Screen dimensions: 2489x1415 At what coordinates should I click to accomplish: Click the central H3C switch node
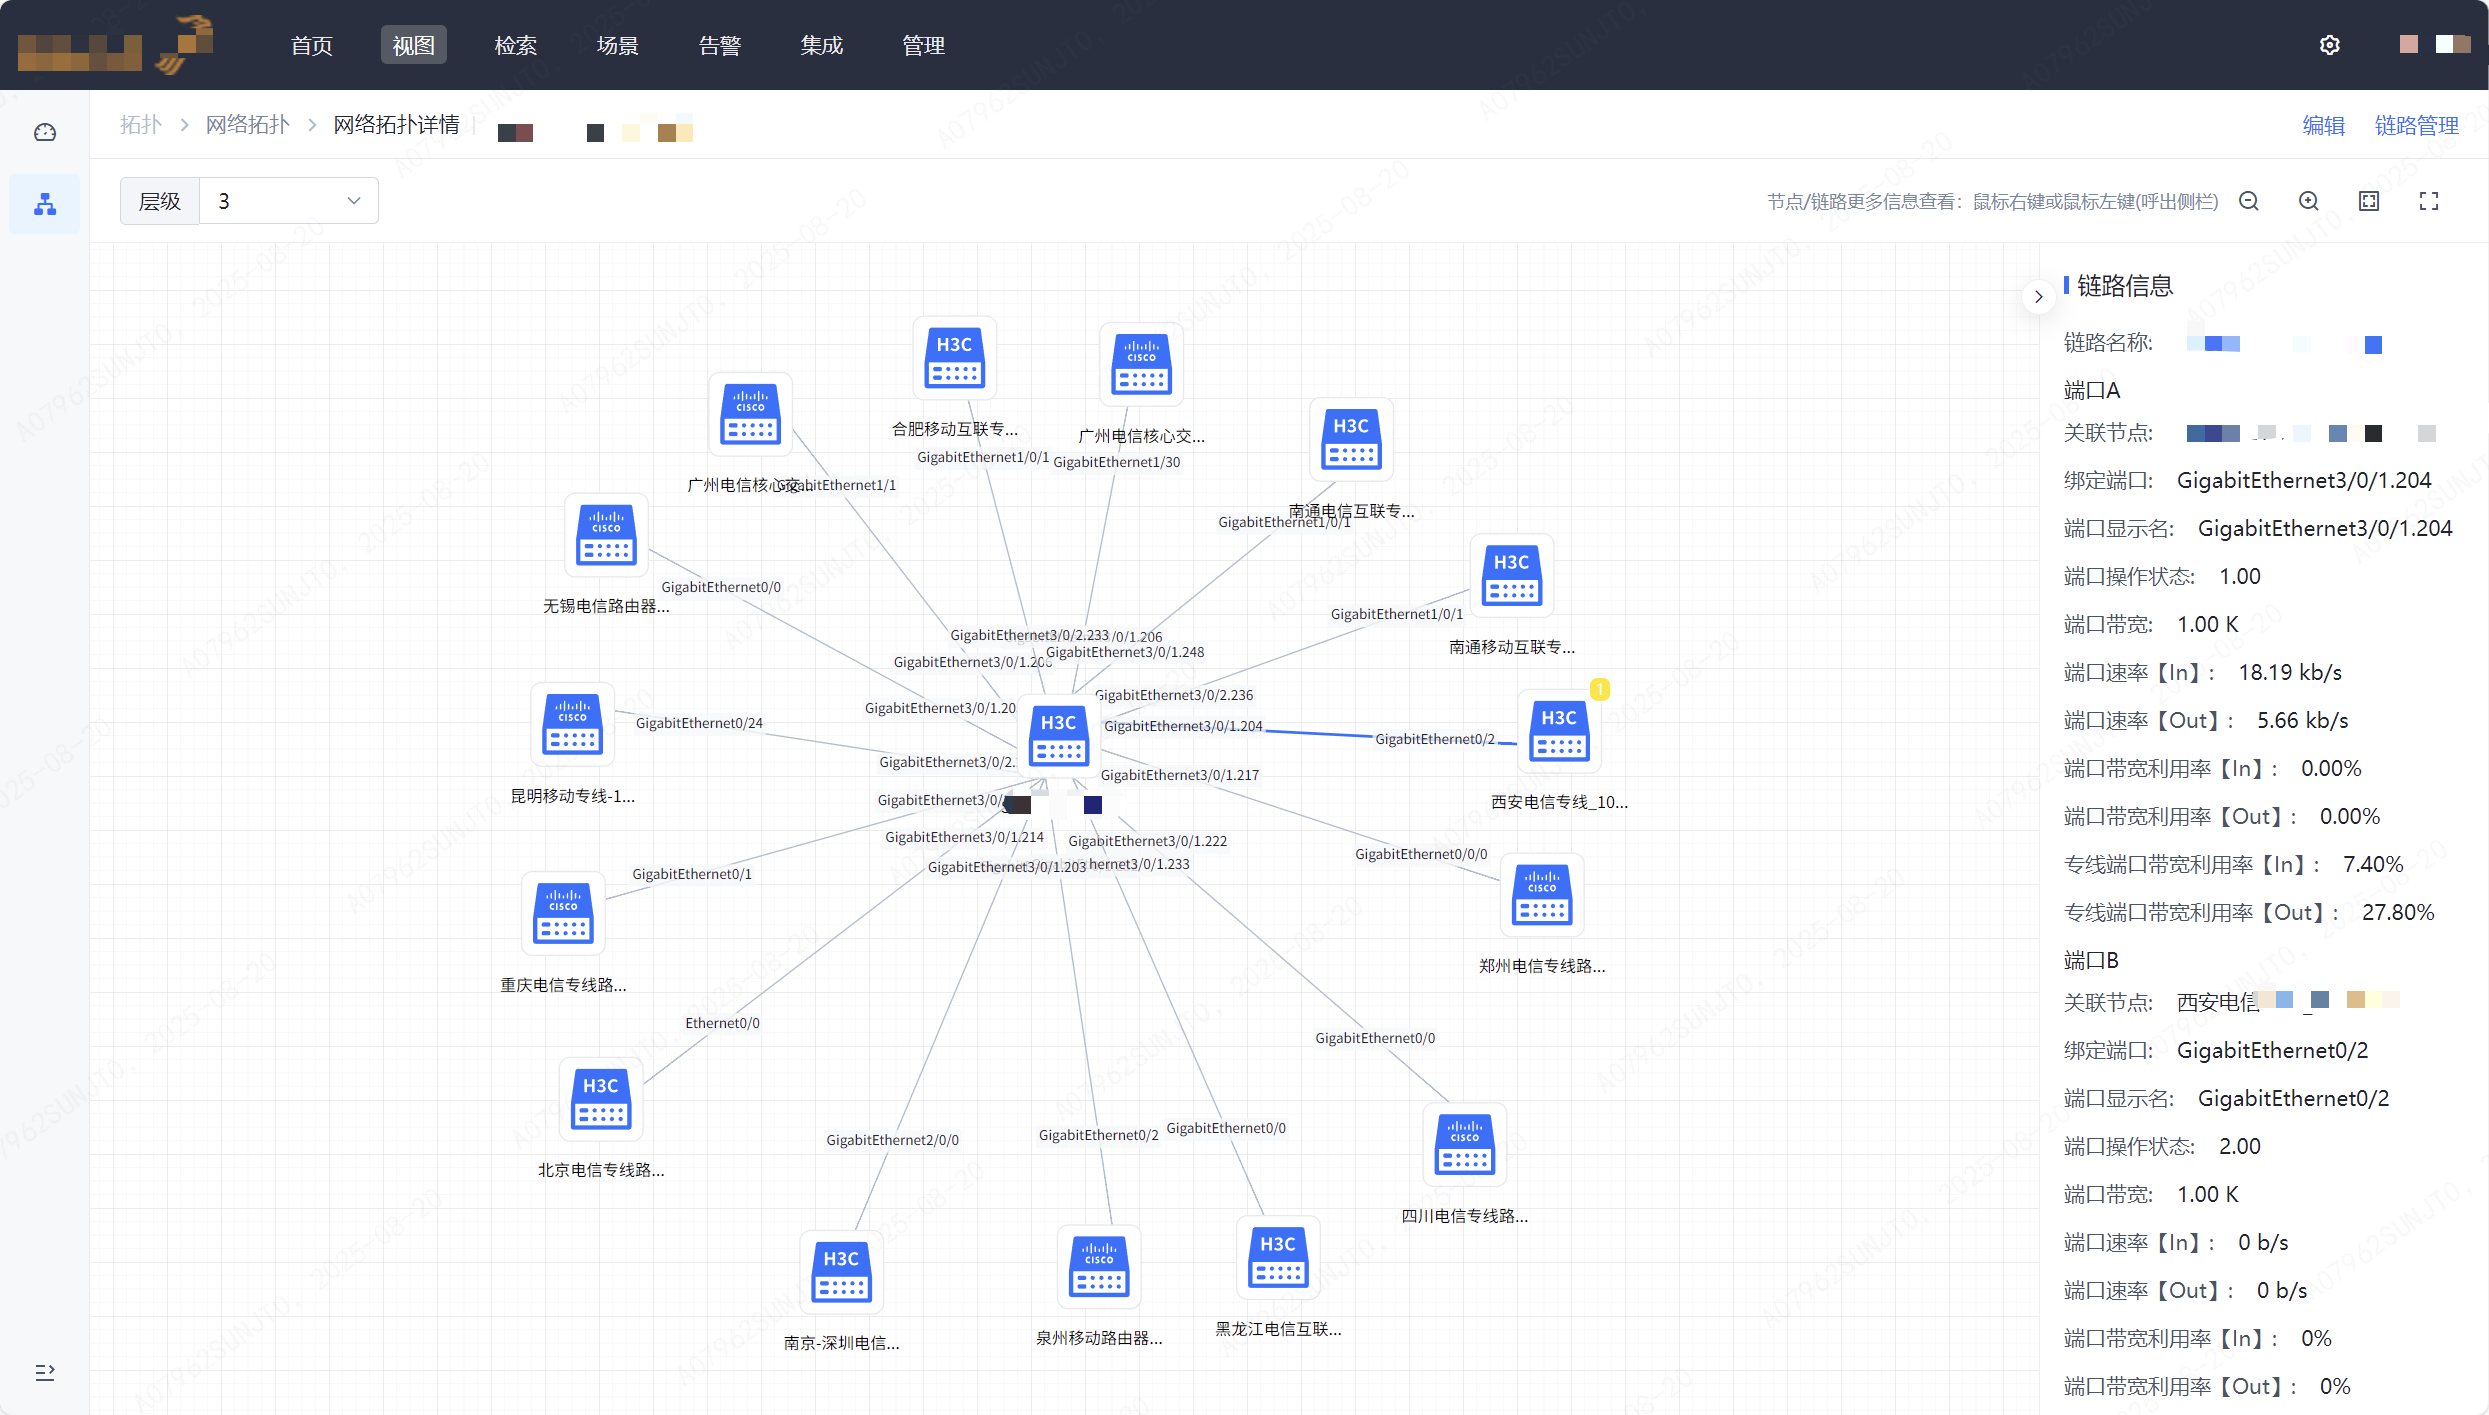1058,736
